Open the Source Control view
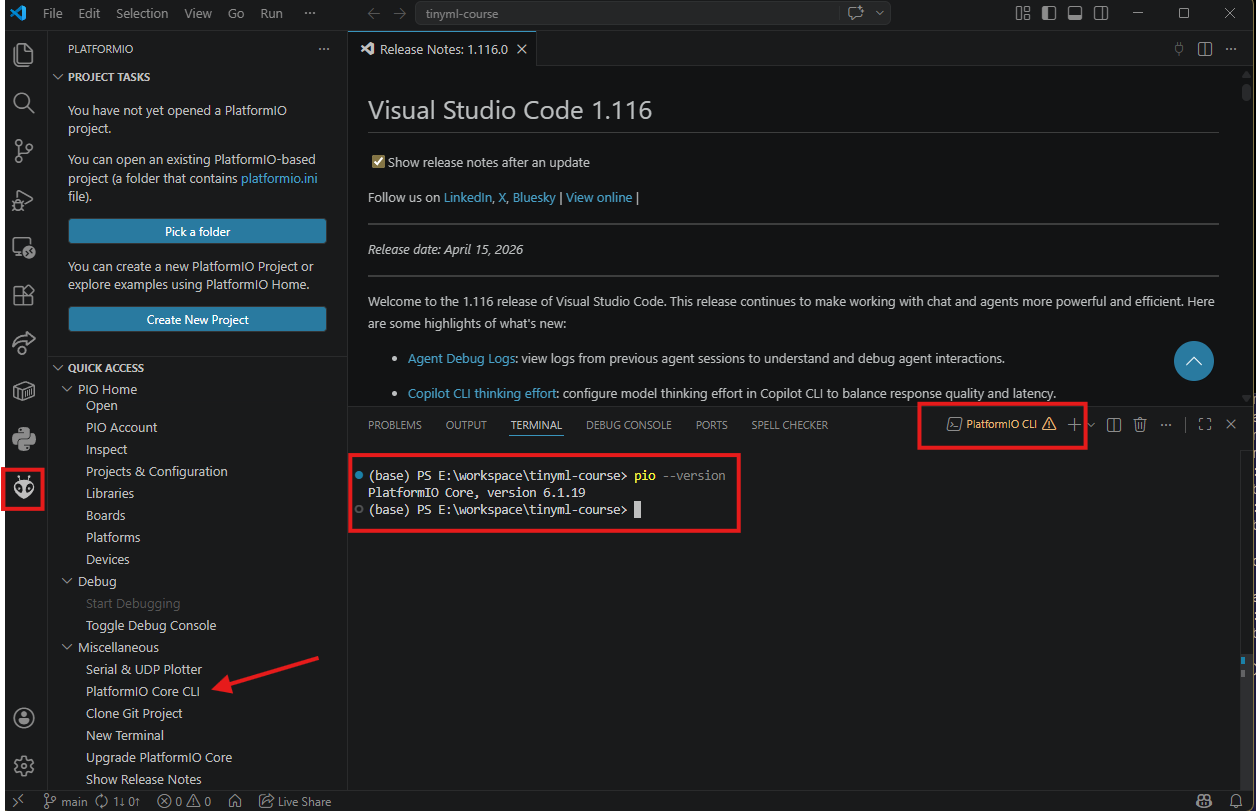The width and height of the screenshot is (1256, 811). pyautogui.click(x=24, y=151)
